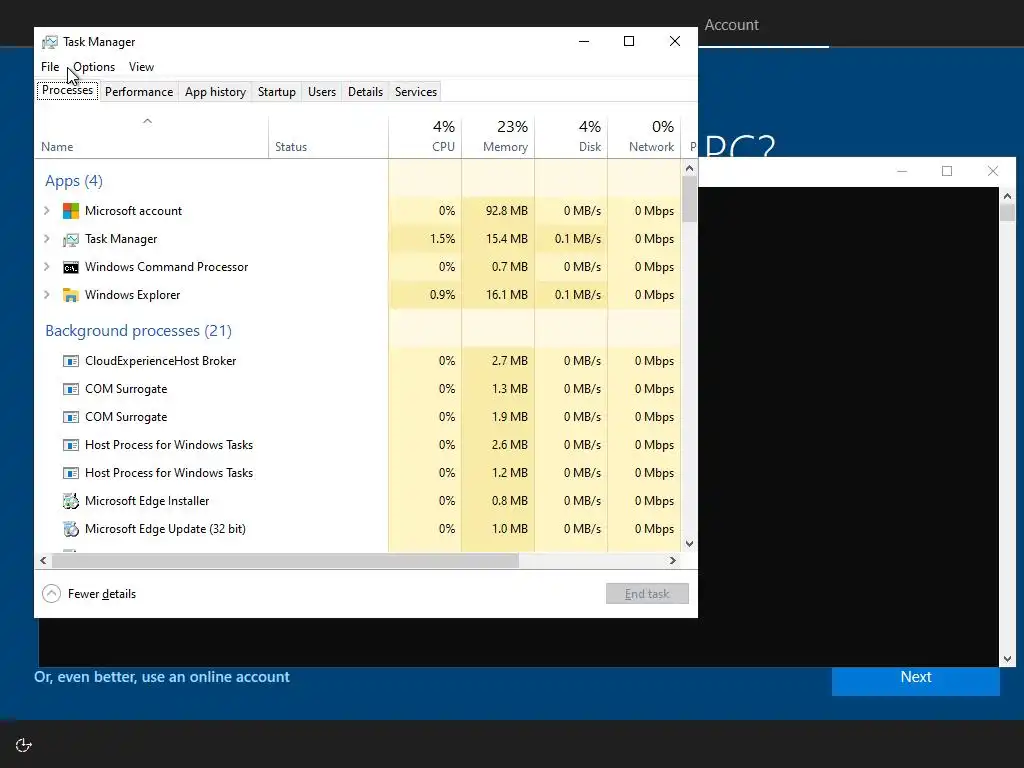
Task: Sort processes by Memory column
Action: coord(498,138)
